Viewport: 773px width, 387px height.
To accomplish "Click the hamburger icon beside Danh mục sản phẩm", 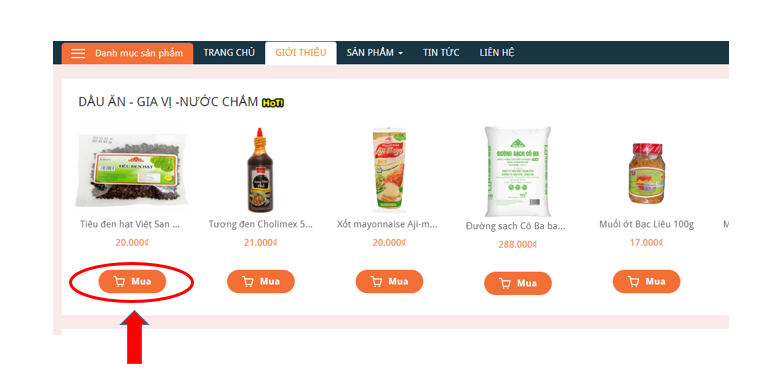I will (78, 53).
